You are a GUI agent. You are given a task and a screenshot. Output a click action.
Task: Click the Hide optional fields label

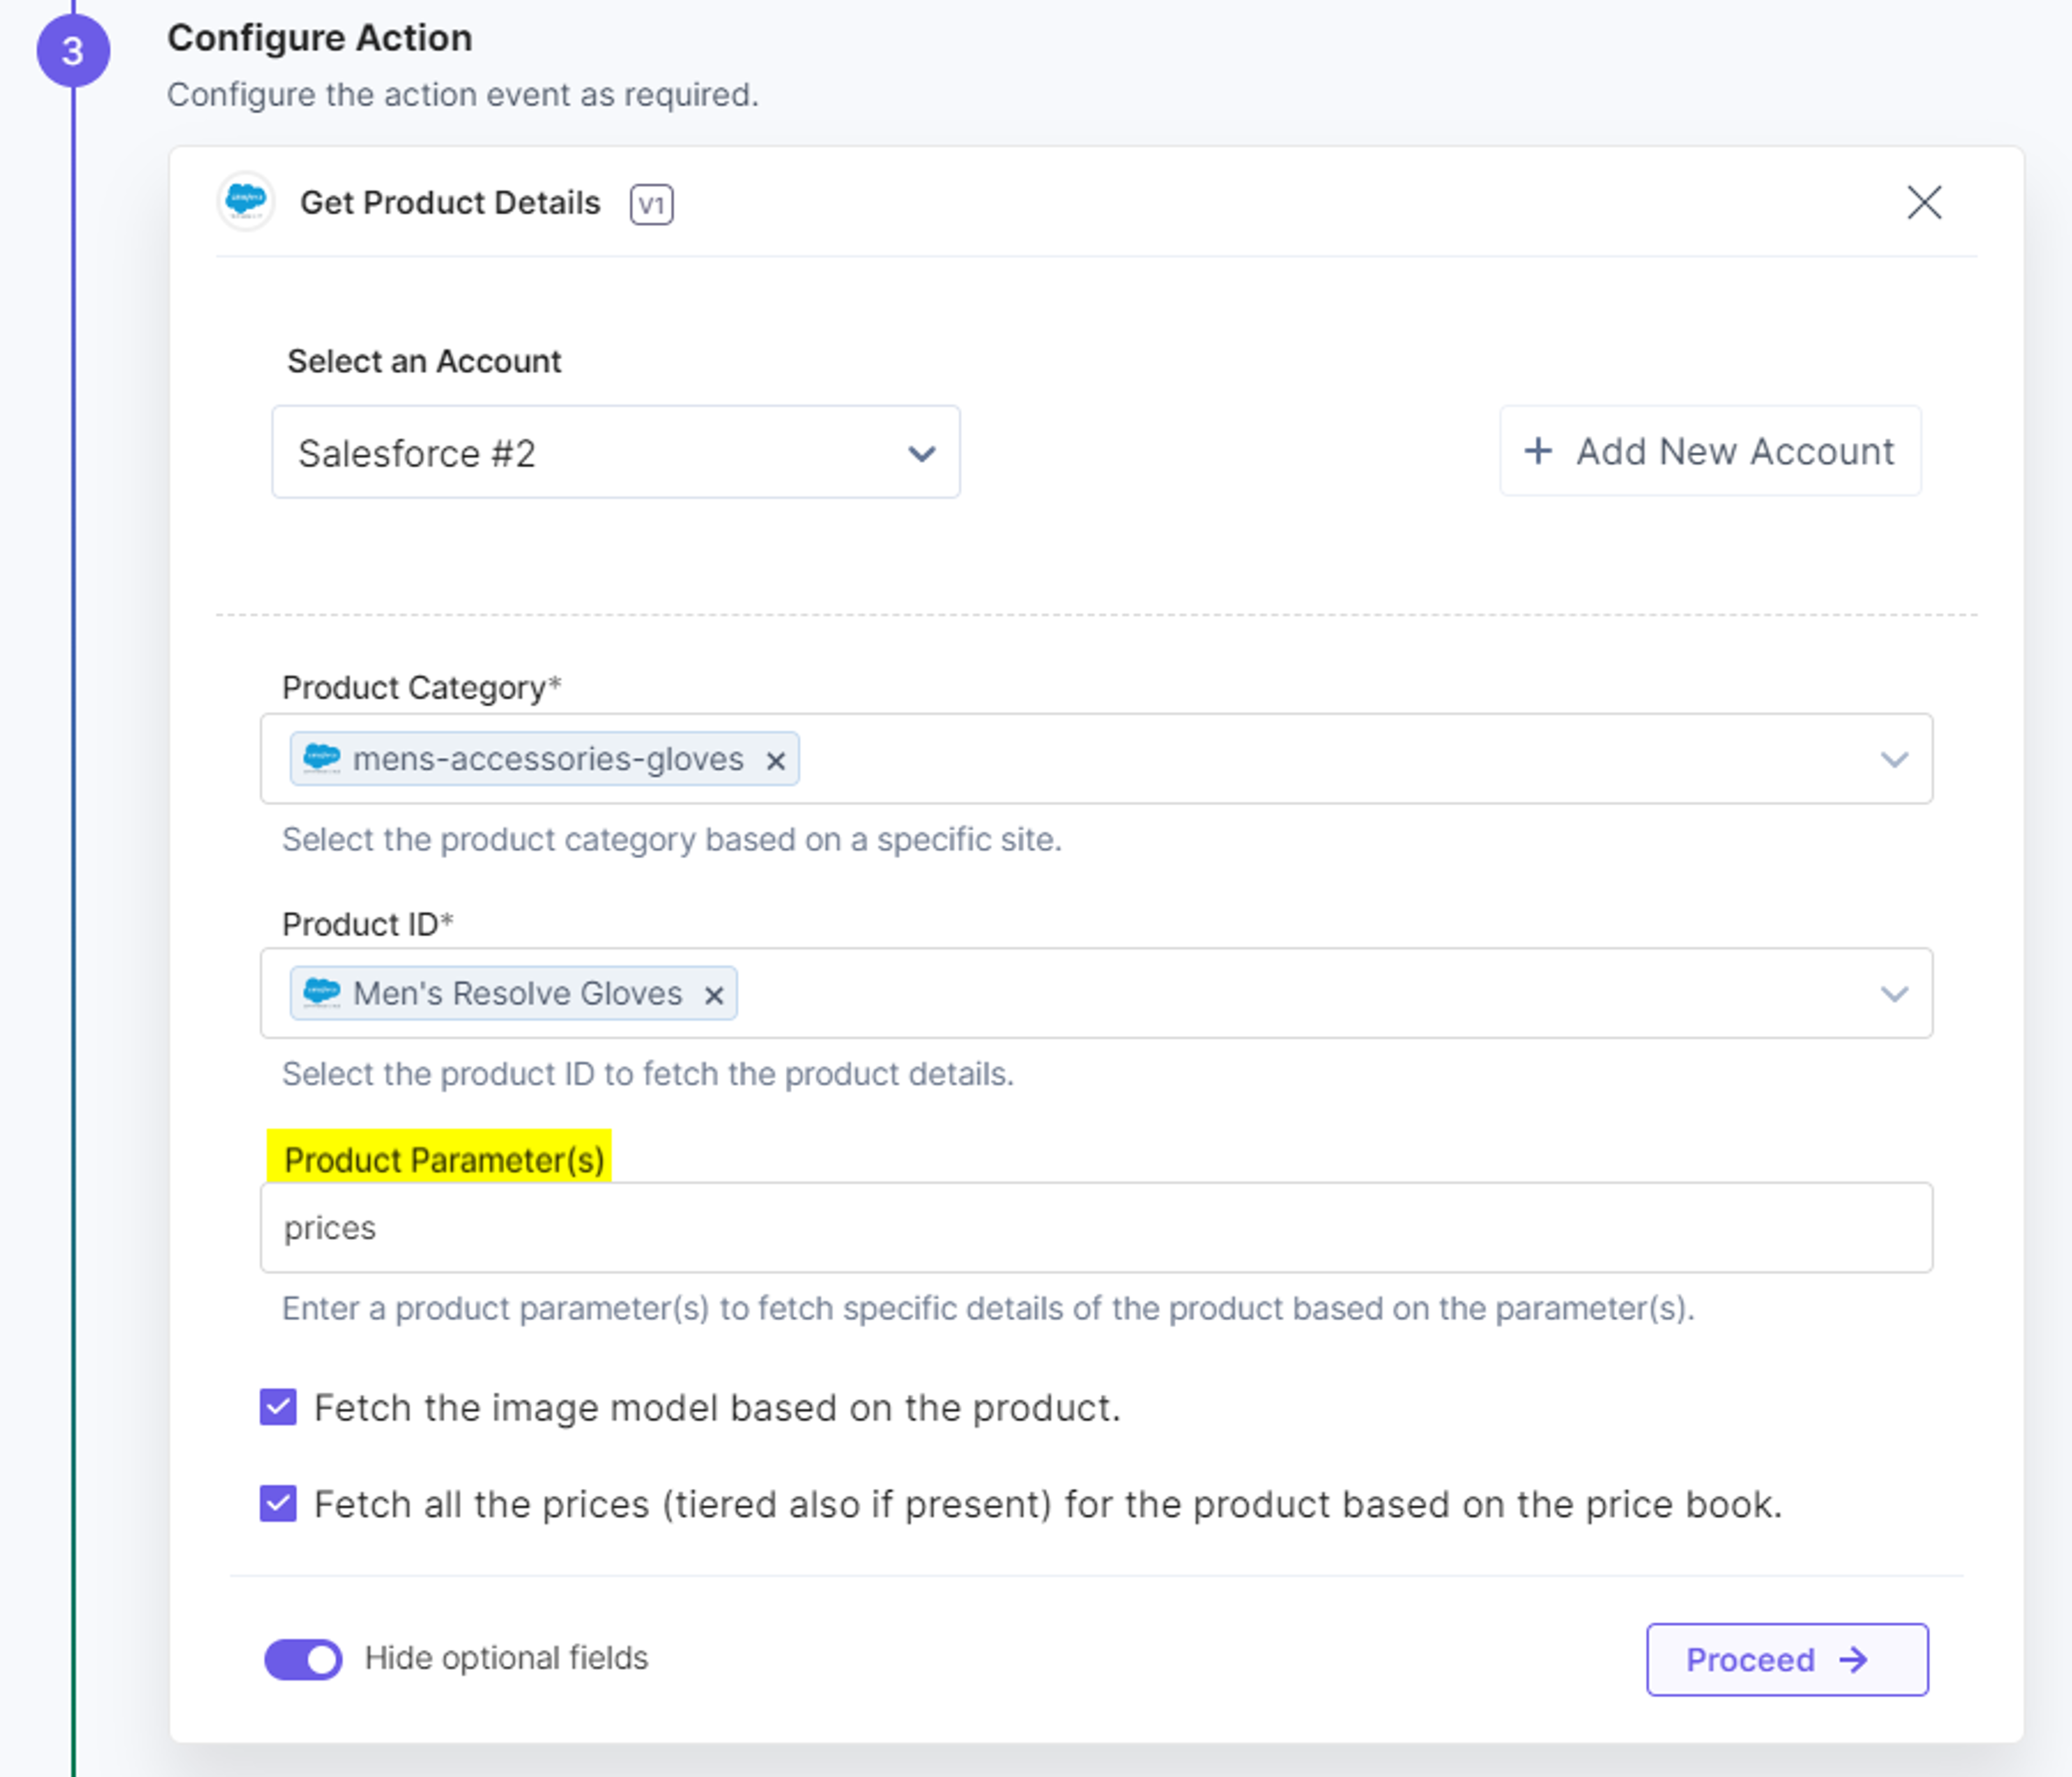point(506,1658)
